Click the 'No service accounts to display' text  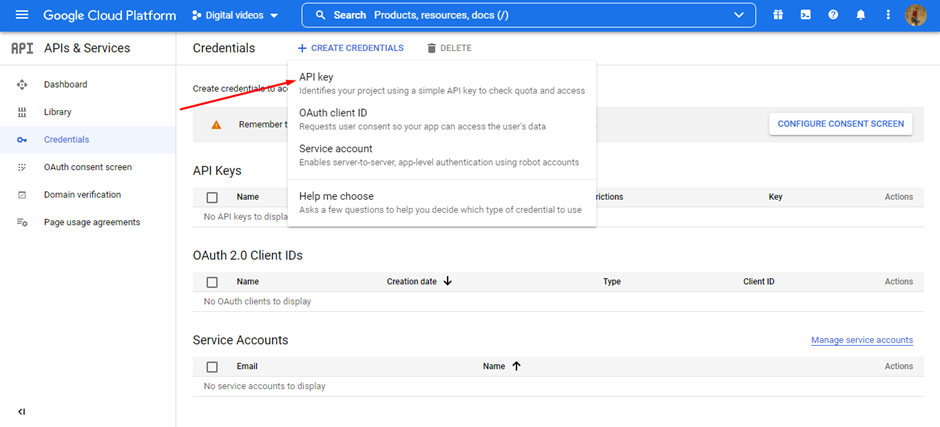coord(264,386)
